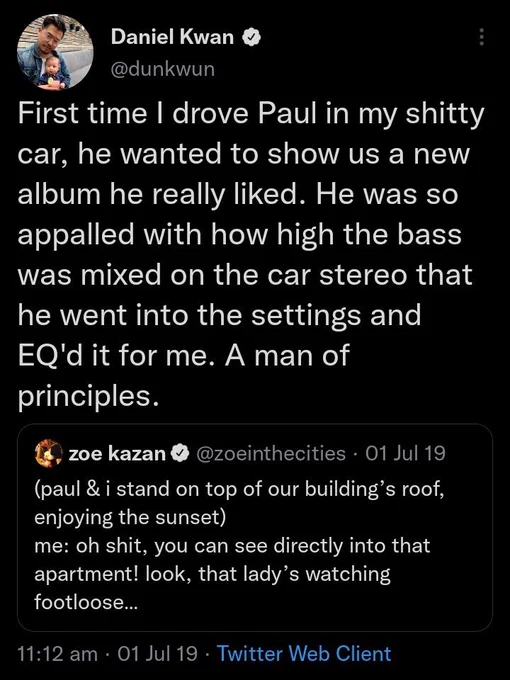This screenshot has height=680, width=510.
Task: Visit the @dunkwun handle
Action: coord(163,69)
